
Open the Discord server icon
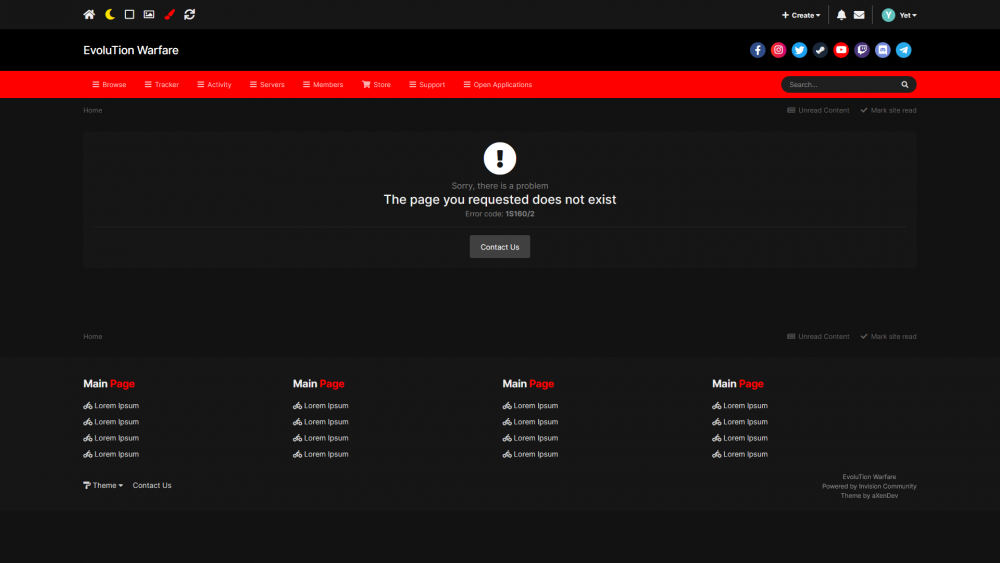pyautogui.click(x=882, y=50)
